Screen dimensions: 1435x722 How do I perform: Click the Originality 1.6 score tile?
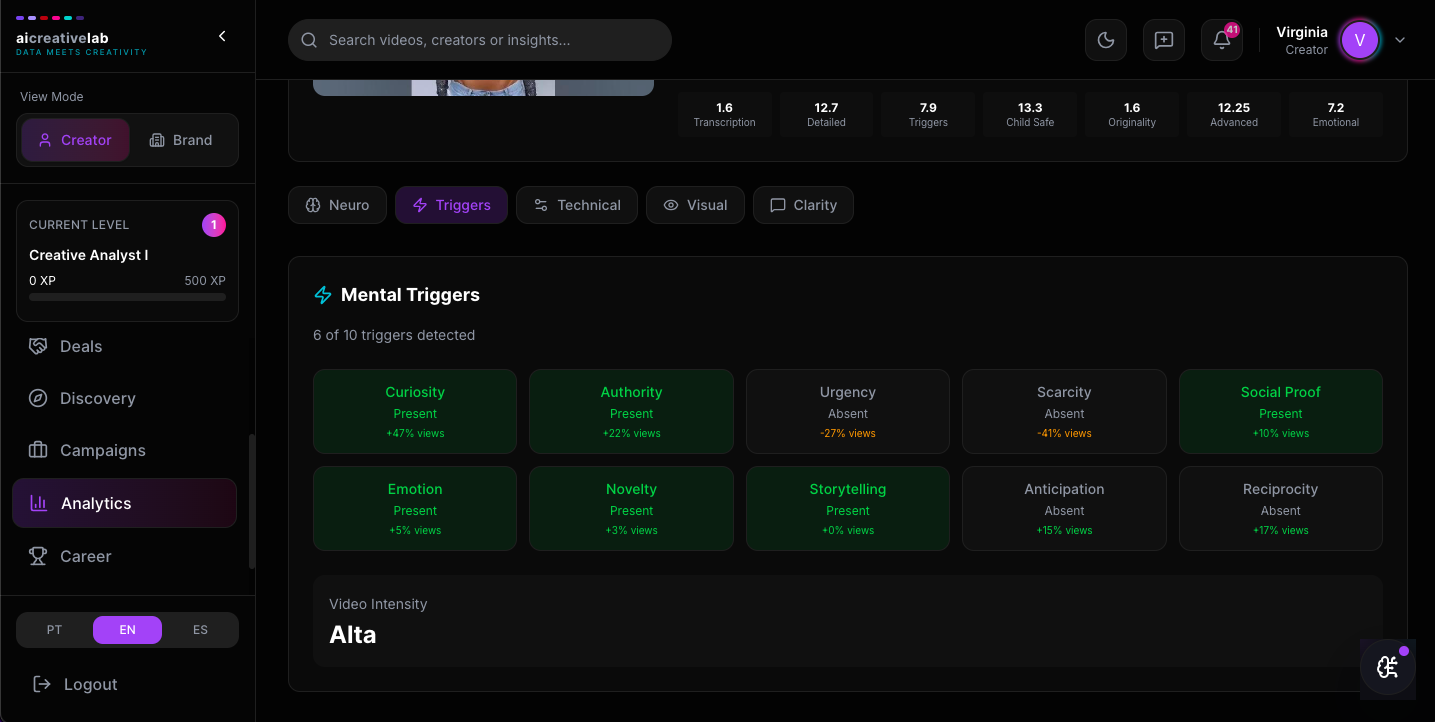1132,114
